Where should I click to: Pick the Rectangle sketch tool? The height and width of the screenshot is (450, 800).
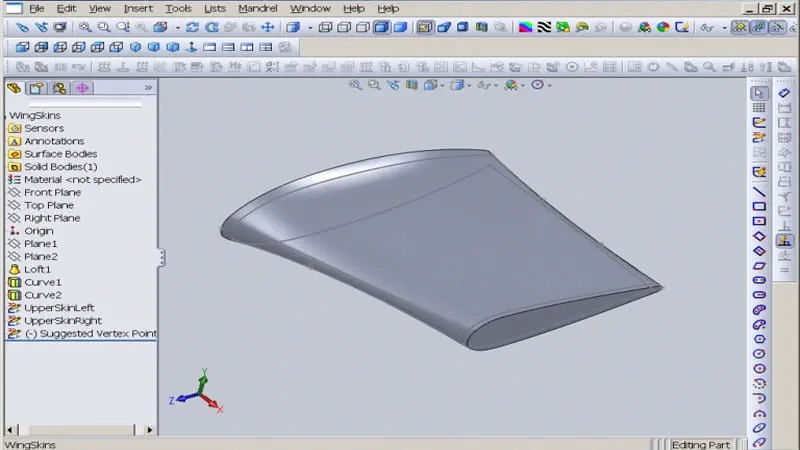tap(759, 206)
